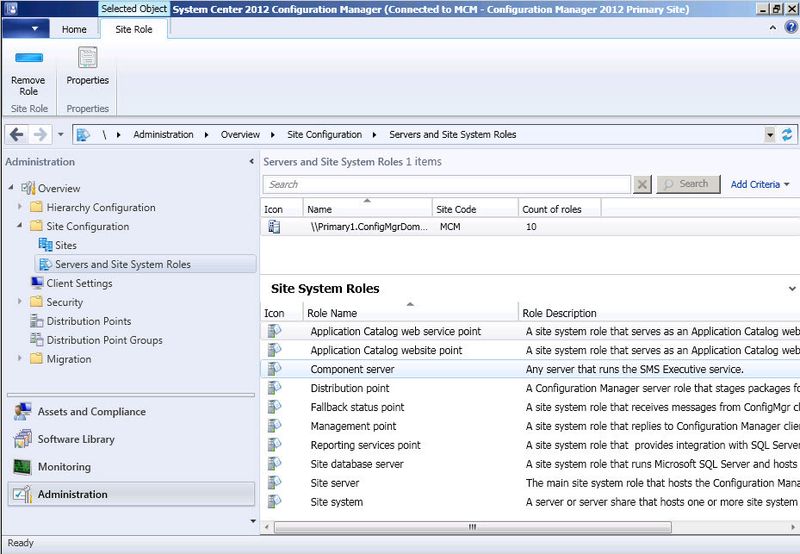
Task: Click the Role Description column header
Action: [659, 313]
